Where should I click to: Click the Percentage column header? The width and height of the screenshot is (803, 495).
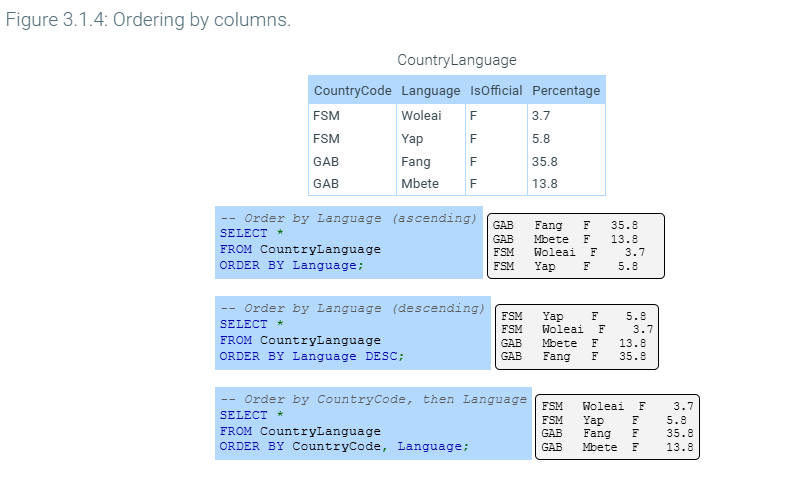tap(566, 90)
